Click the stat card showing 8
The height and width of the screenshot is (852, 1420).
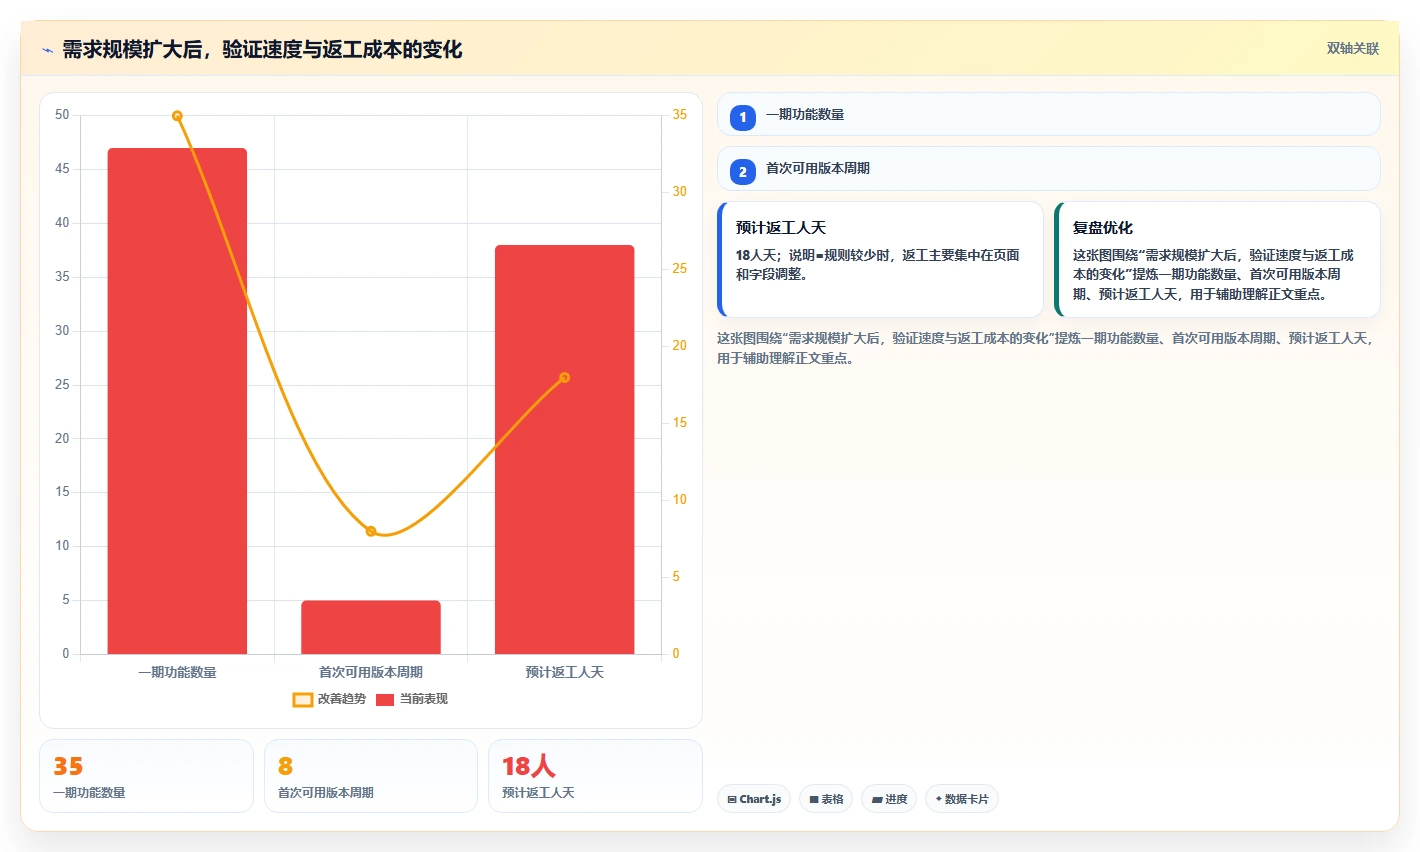pyautogui.click(x=371, y=776)
